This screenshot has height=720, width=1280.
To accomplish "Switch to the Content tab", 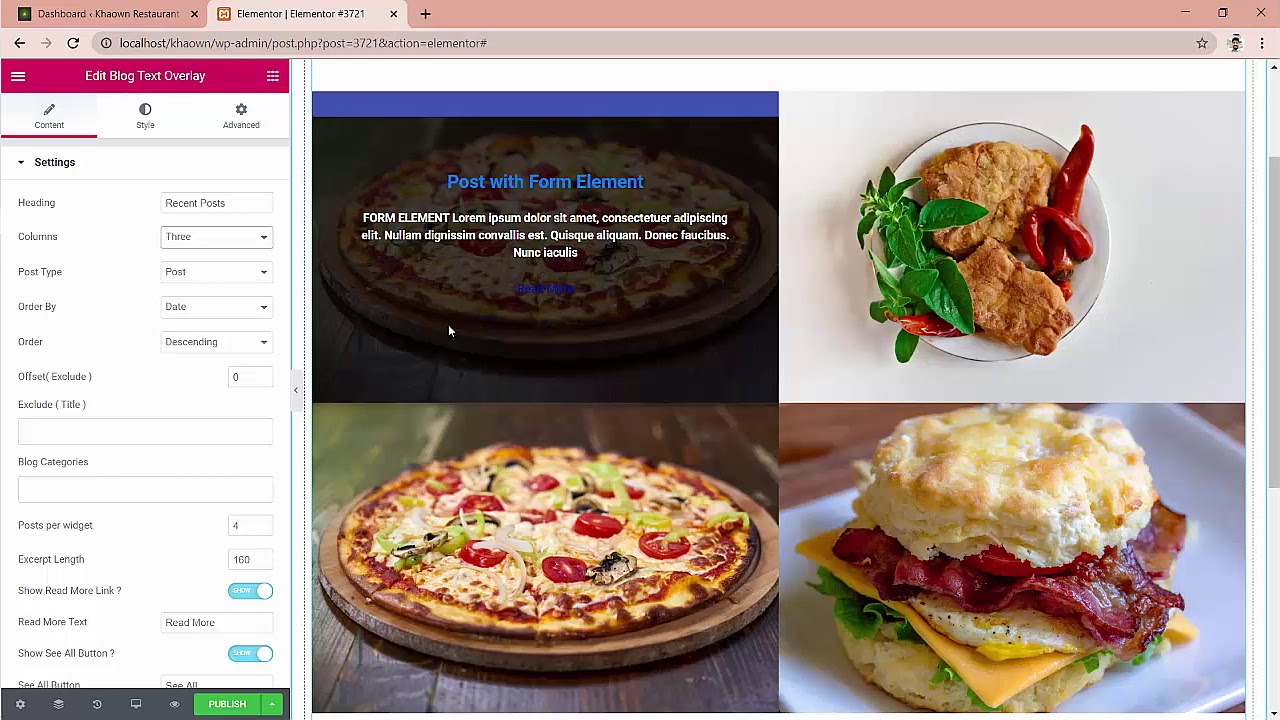I will coord(49,116).
